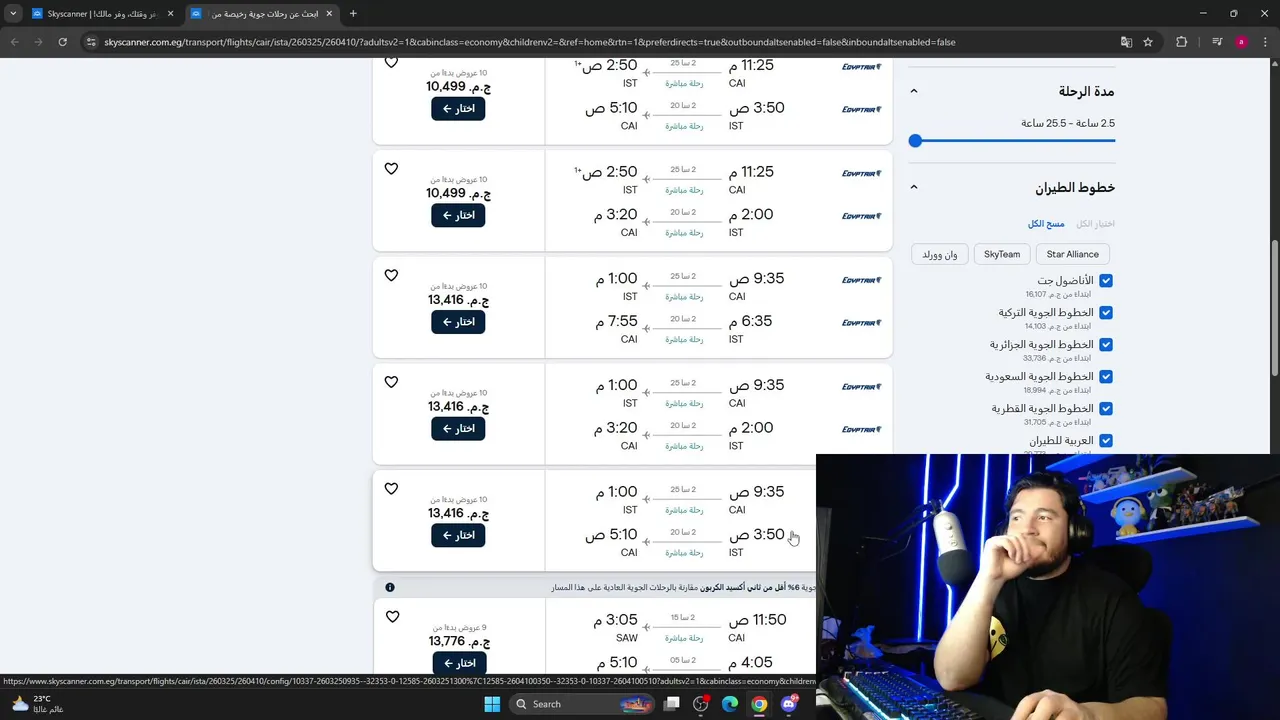Click the ابتداء من 16,107 price text
The width and height of the screenshot is (1280, 720).
[1058, 295]
